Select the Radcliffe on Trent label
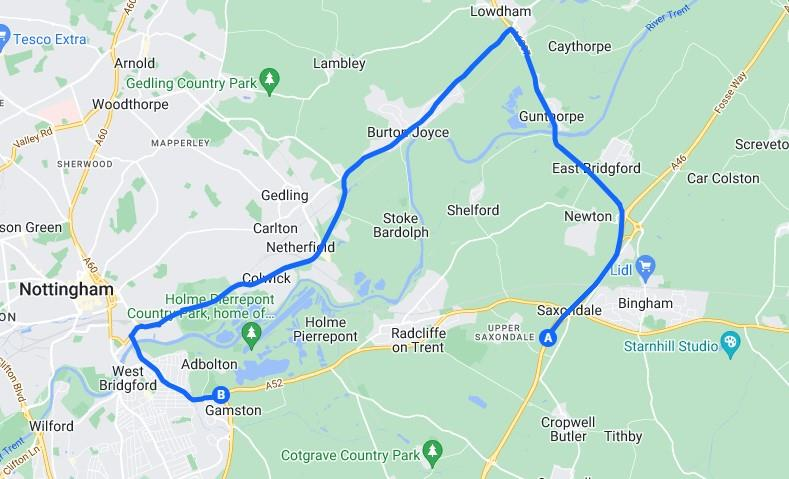The image size is (789, 479). [418, 340]
